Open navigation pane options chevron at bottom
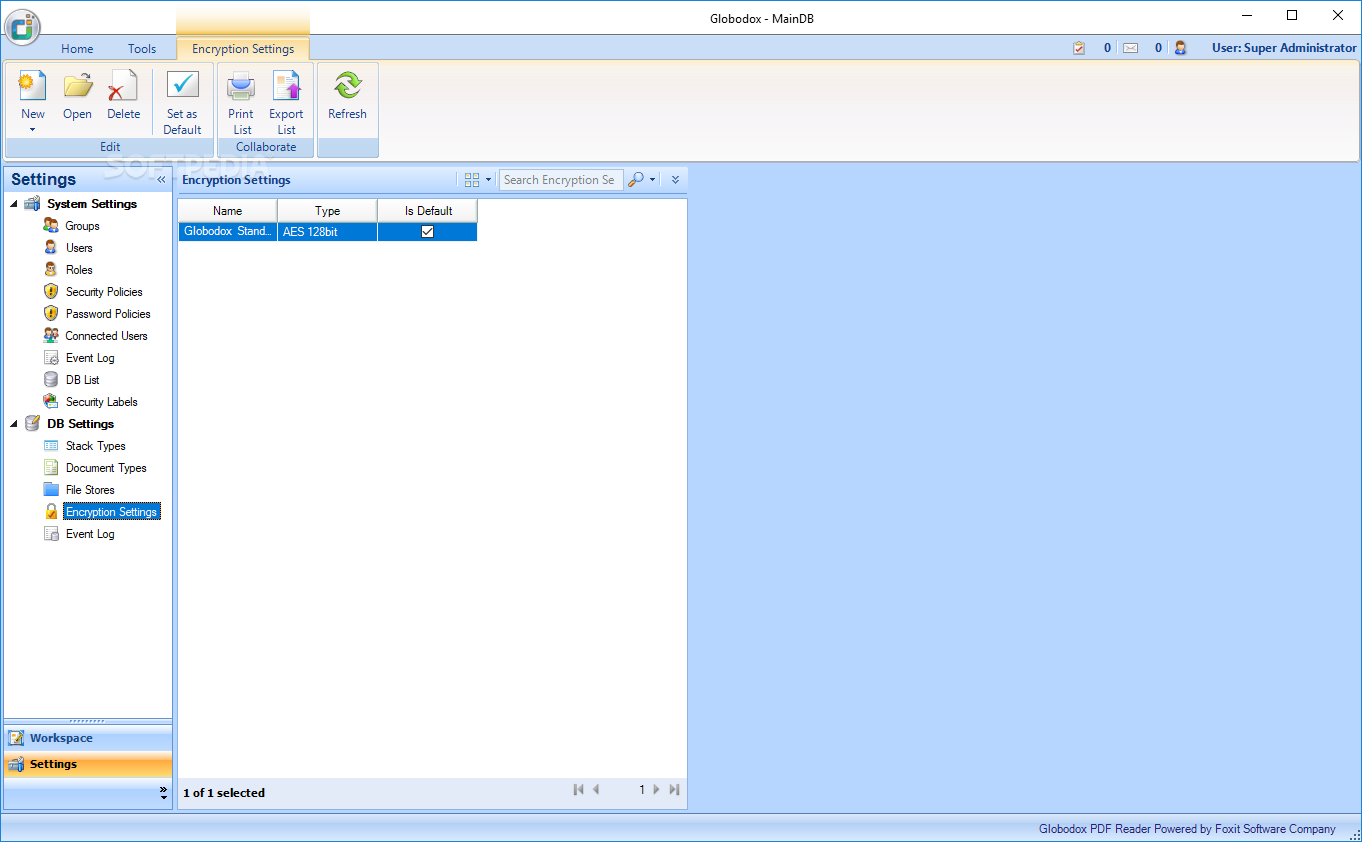This screenshot has height=842, width=1362. (x=164, y=793)
